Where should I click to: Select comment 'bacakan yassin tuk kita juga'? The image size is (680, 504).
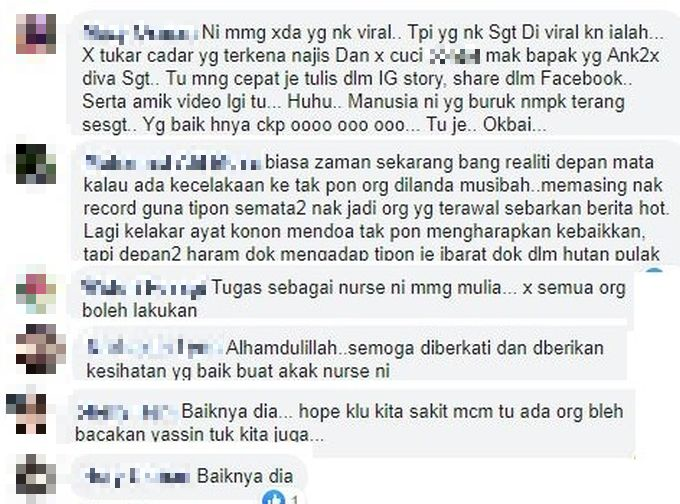pyautogui.click(x=199, y=435)
